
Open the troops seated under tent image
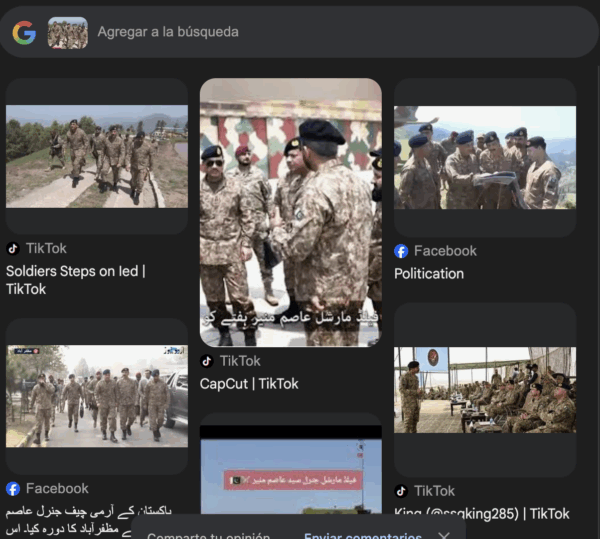(x=485, y=390)
